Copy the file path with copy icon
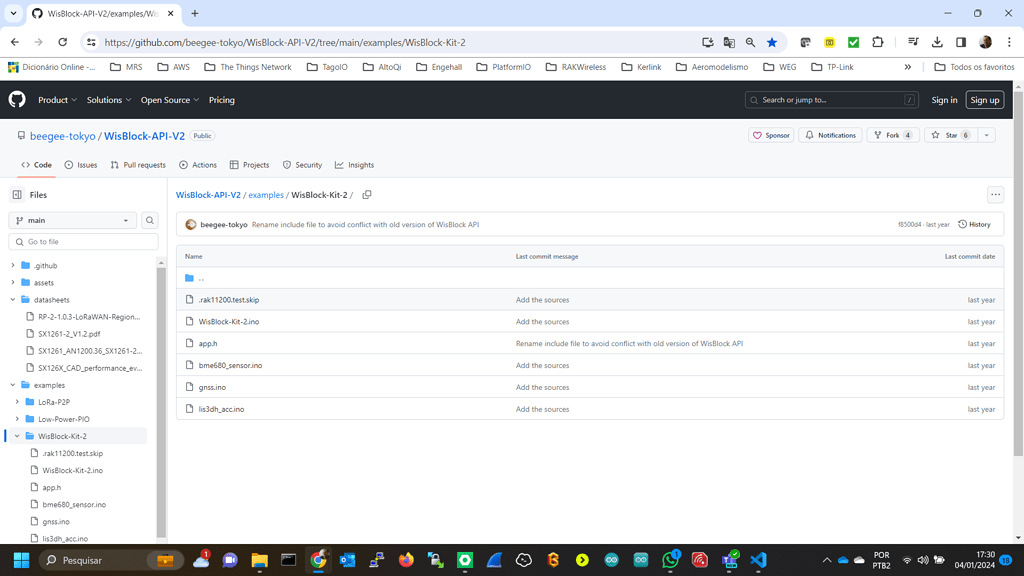The height and width of the screenshot is (576, 1024). pyautogui.click(x=367, y=195)
